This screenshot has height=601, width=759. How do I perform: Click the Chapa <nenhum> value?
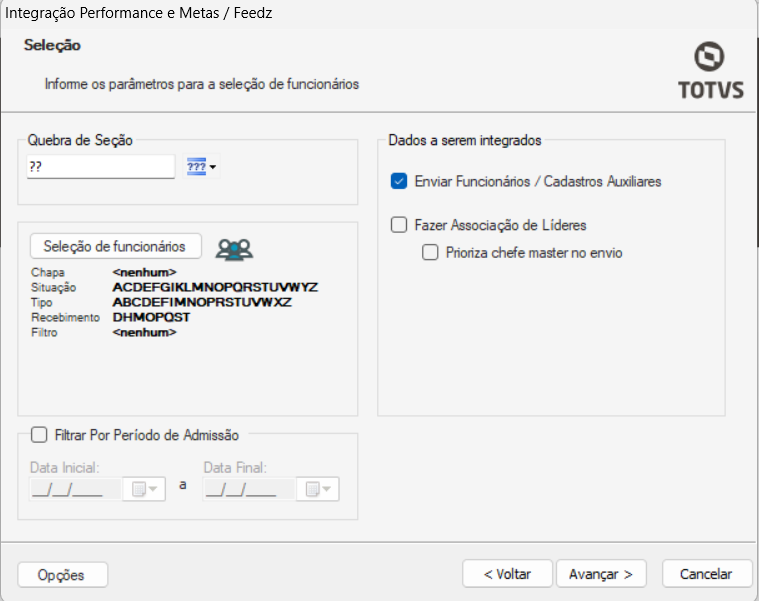(x=144, y=272)
